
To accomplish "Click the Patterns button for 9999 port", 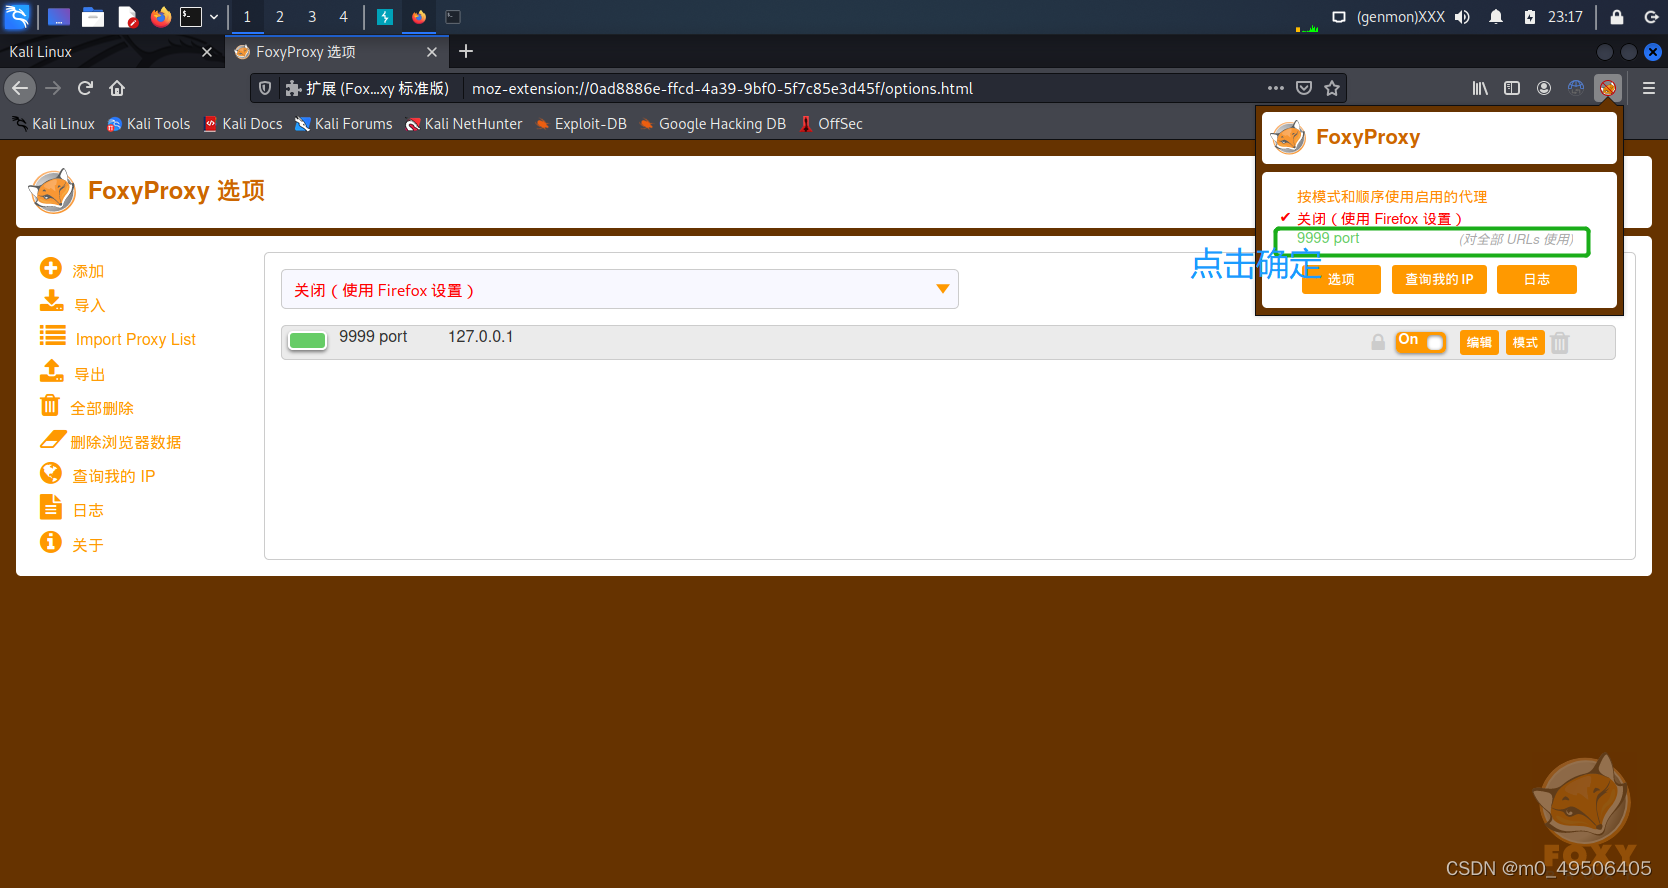I will [1525, 343].
